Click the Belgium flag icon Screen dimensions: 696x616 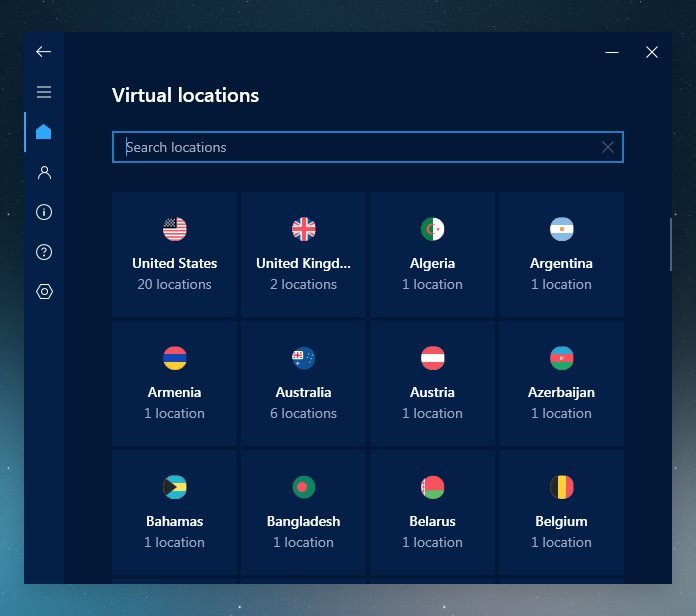(x=561, y=487)
